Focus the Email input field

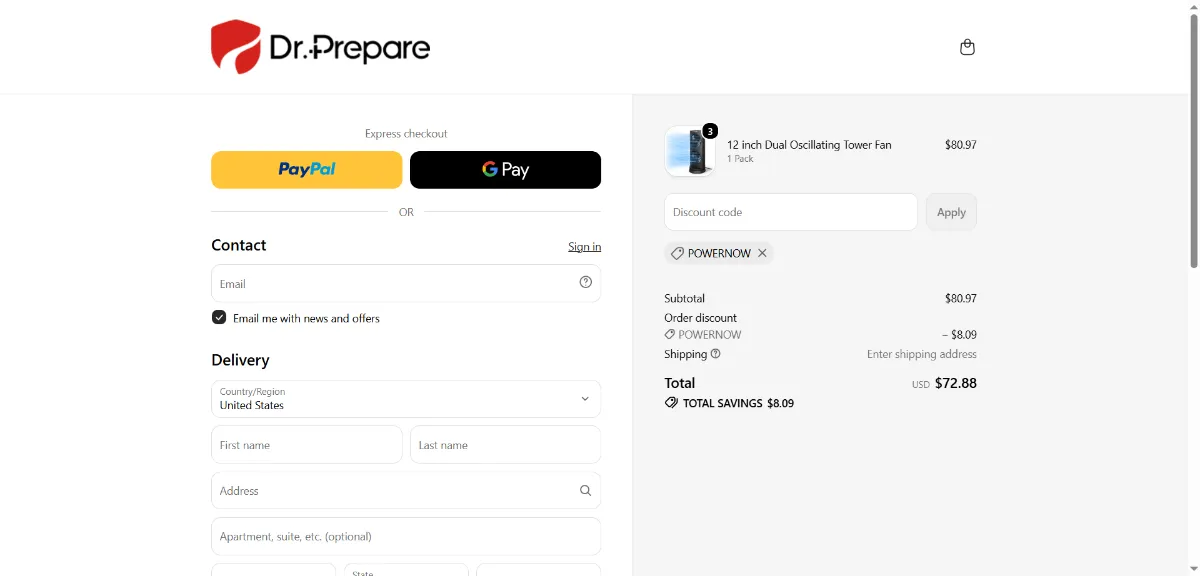[x=406, y=283]
